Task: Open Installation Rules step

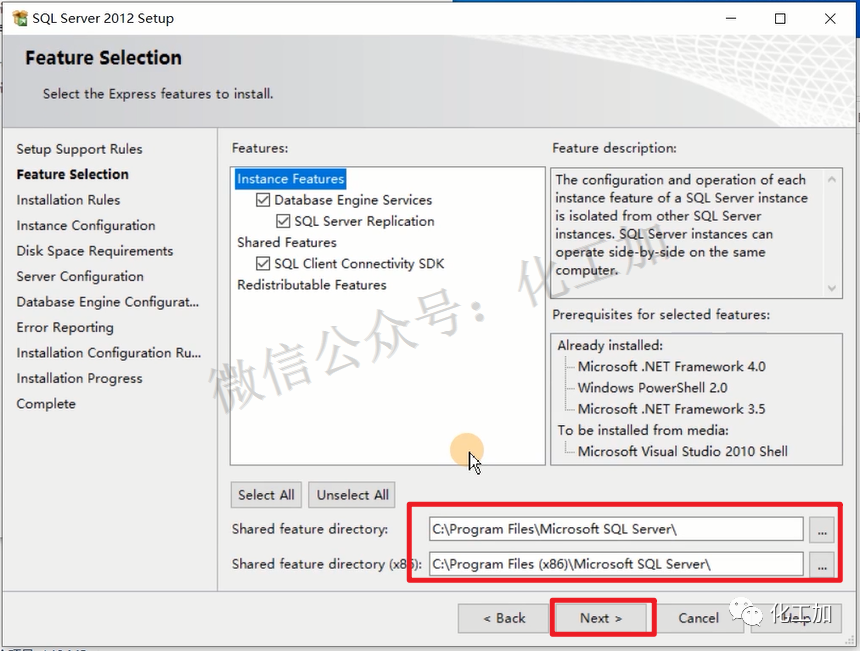Action: (x=68, y=200)
